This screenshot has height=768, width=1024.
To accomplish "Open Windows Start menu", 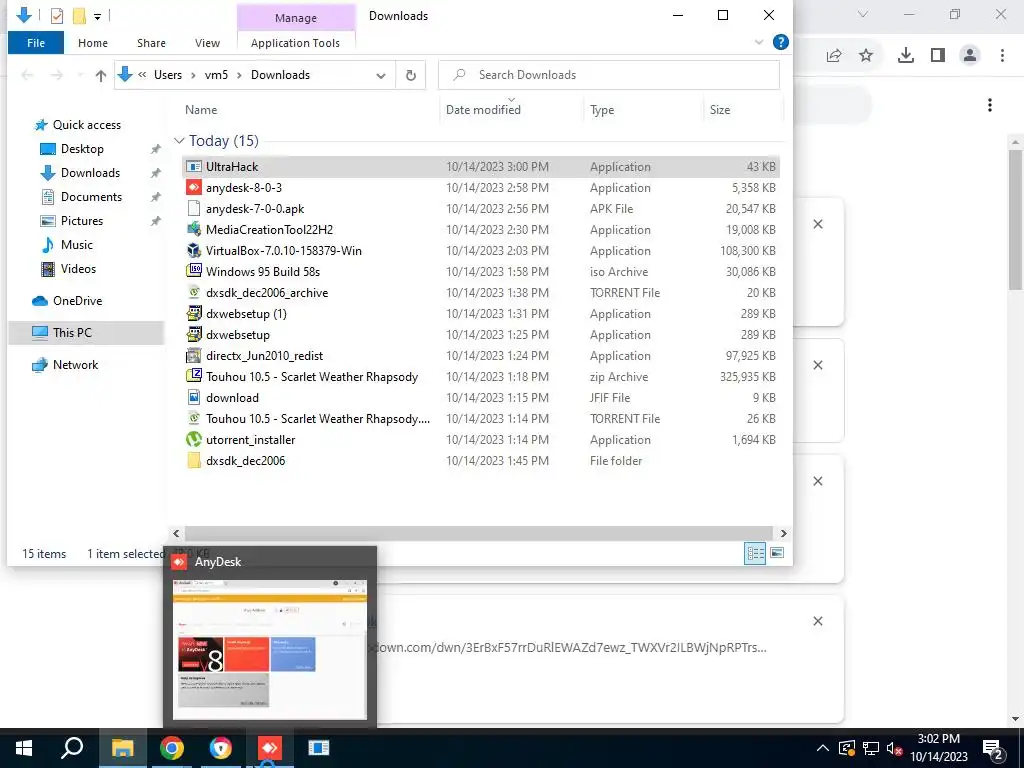I will tap(24, 748).
